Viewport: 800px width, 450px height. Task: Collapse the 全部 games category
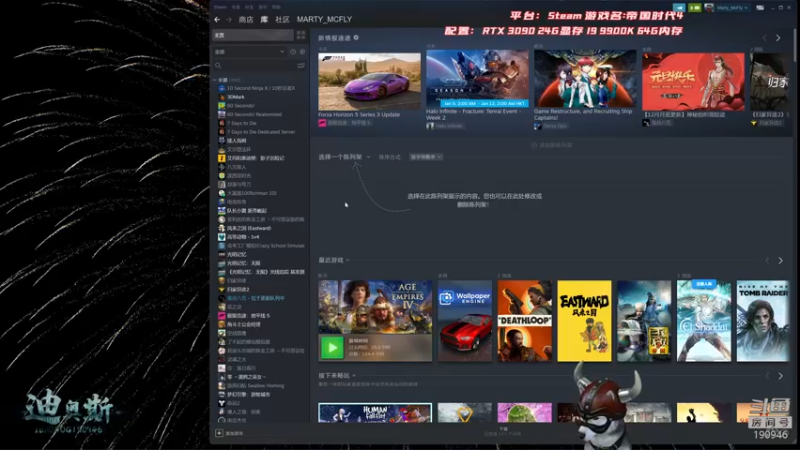pos(215,80)
